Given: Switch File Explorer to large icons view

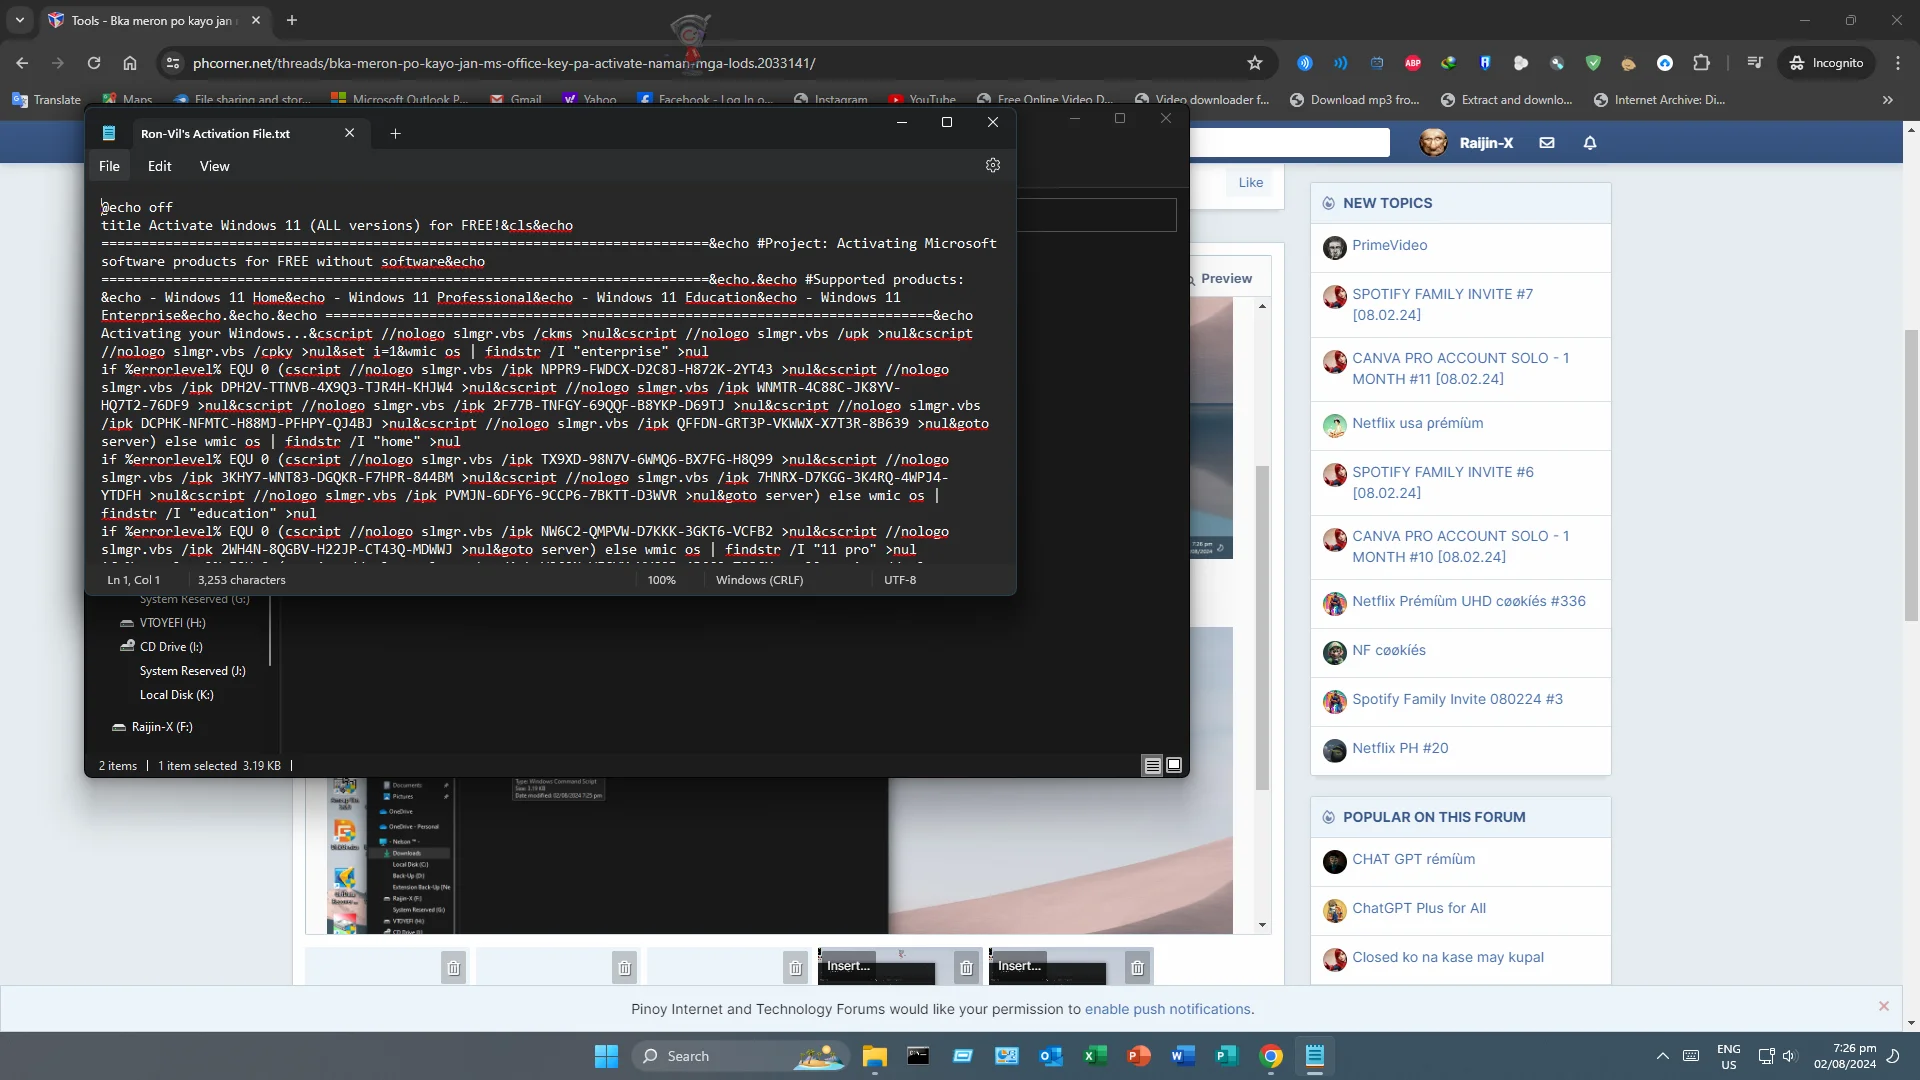Looking at the screenshot, I should click(1174, 766).
